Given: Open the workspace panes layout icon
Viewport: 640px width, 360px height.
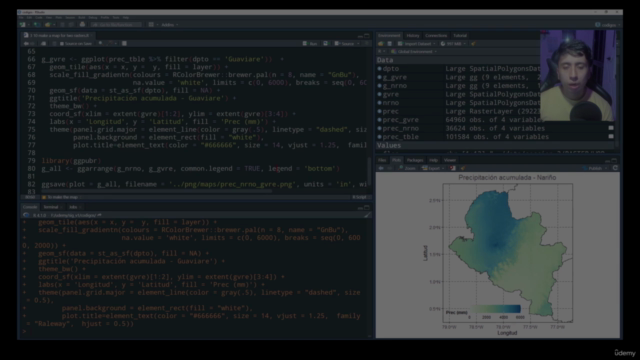Looking at the screenshot, I should (x=151, y=25).
